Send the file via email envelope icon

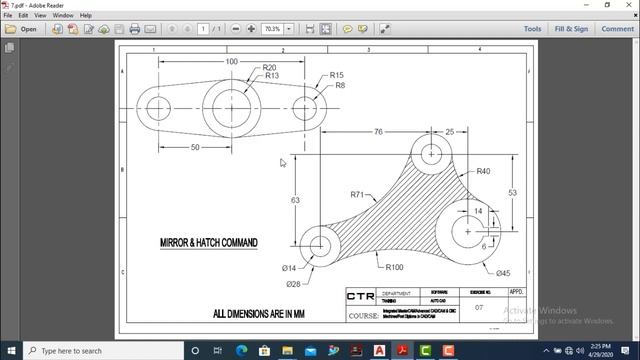pos(150,29)
